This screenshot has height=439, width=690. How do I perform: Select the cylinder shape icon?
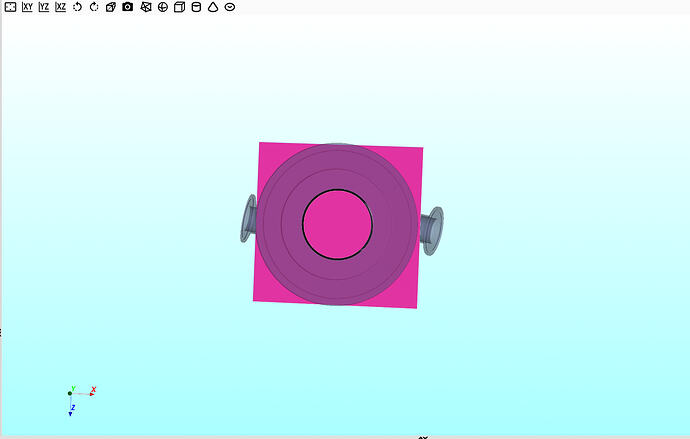196,7
